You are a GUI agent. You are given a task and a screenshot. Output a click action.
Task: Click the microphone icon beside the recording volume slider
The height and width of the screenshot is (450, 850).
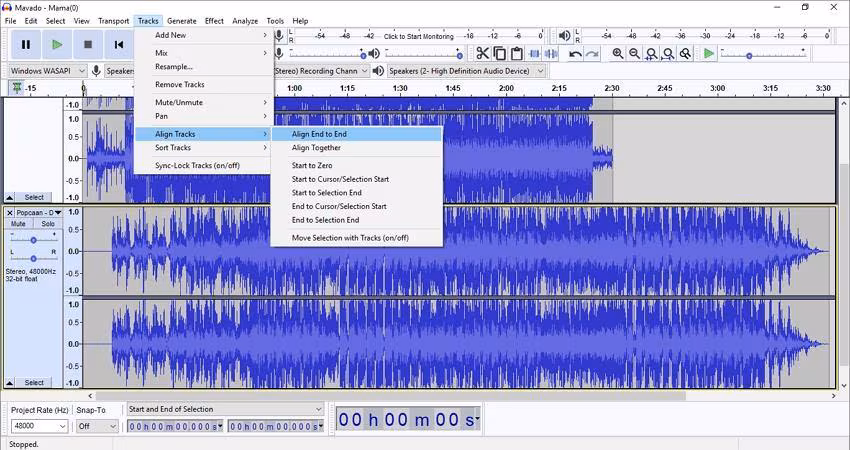pos(279,53)
